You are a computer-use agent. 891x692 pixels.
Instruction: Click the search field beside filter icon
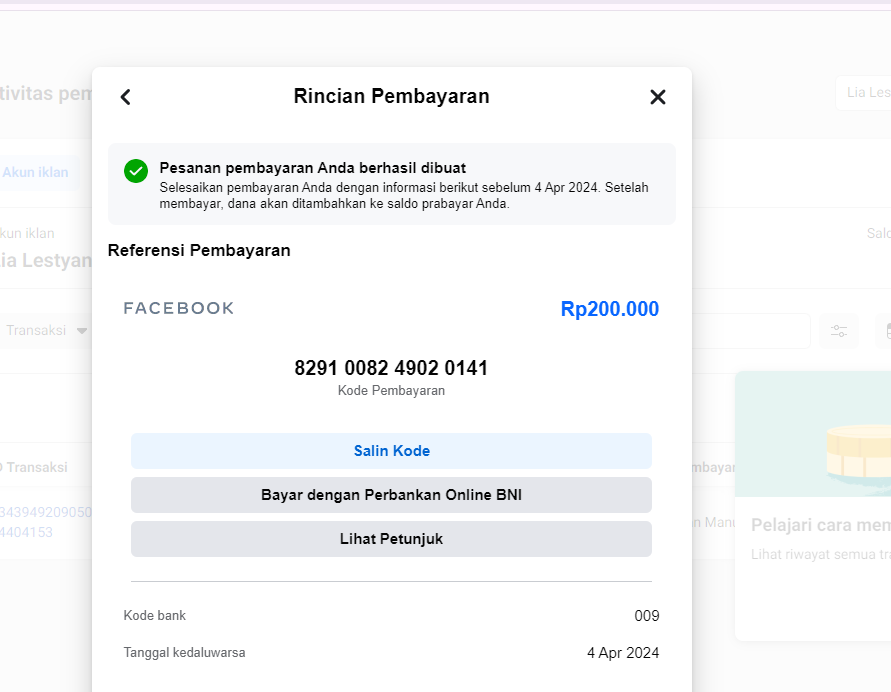tap(750, 331)
